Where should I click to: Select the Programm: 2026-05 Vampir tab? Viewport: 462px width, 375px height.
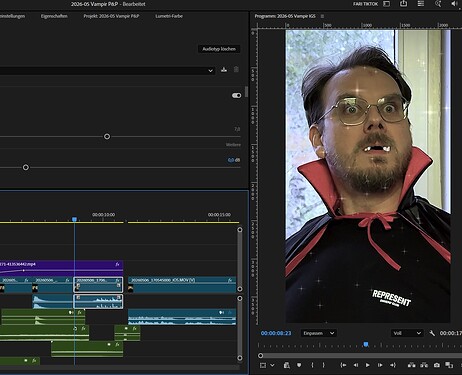coord(285,16)
